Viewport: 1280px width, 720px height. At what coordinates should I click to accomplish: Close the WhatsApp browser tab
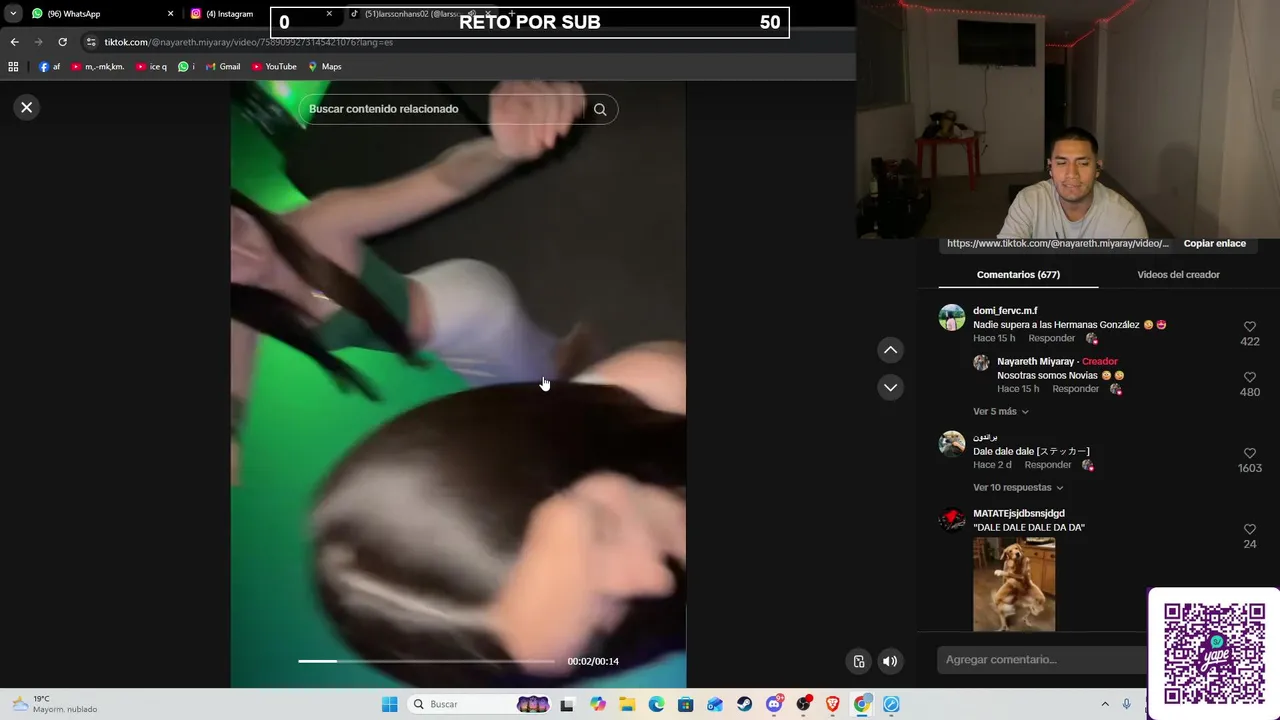click(x=170, y=14)
